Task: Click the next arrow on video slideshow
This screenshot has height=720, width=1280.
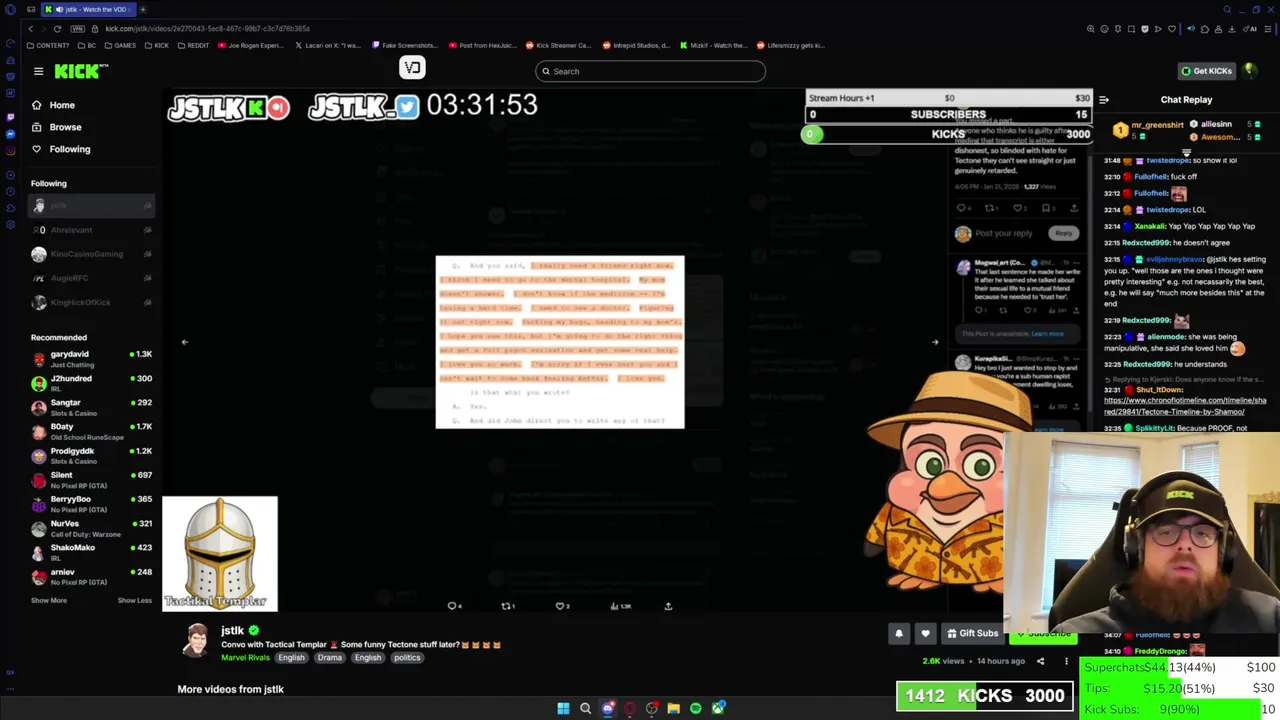Action: click(935, 342)
